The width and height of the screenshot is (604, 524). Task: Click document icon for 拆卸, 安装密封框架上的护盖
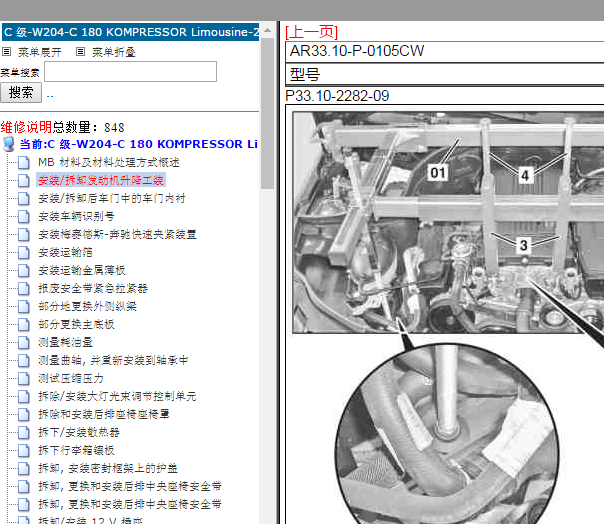(23, 469)
